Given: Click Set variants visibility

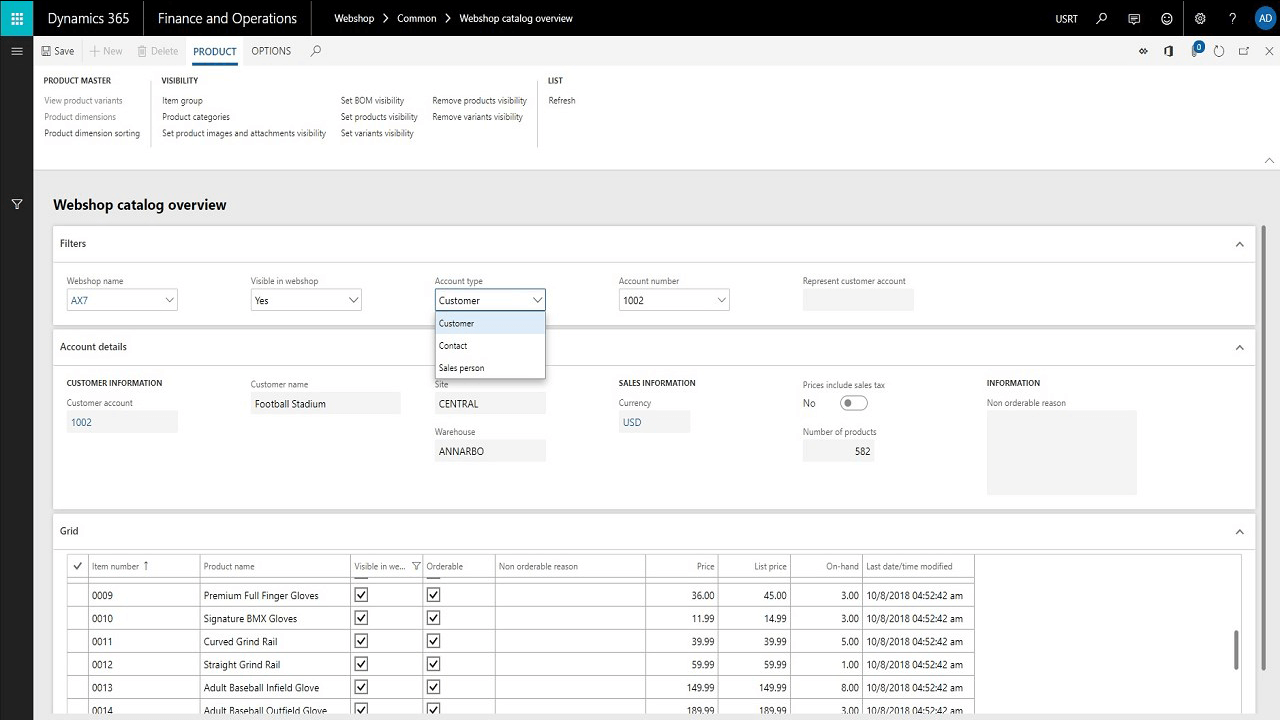Looking at the screenshot, I should (x=377, y=133).
